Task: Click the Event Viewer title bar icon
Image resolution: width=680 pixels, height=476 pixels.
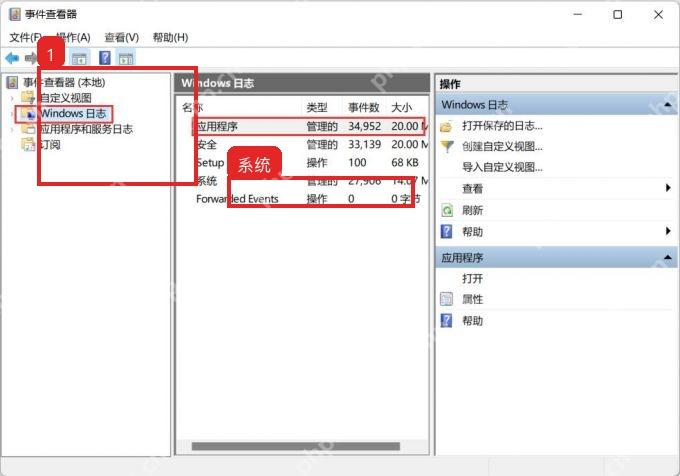Action: coord(14,14)
